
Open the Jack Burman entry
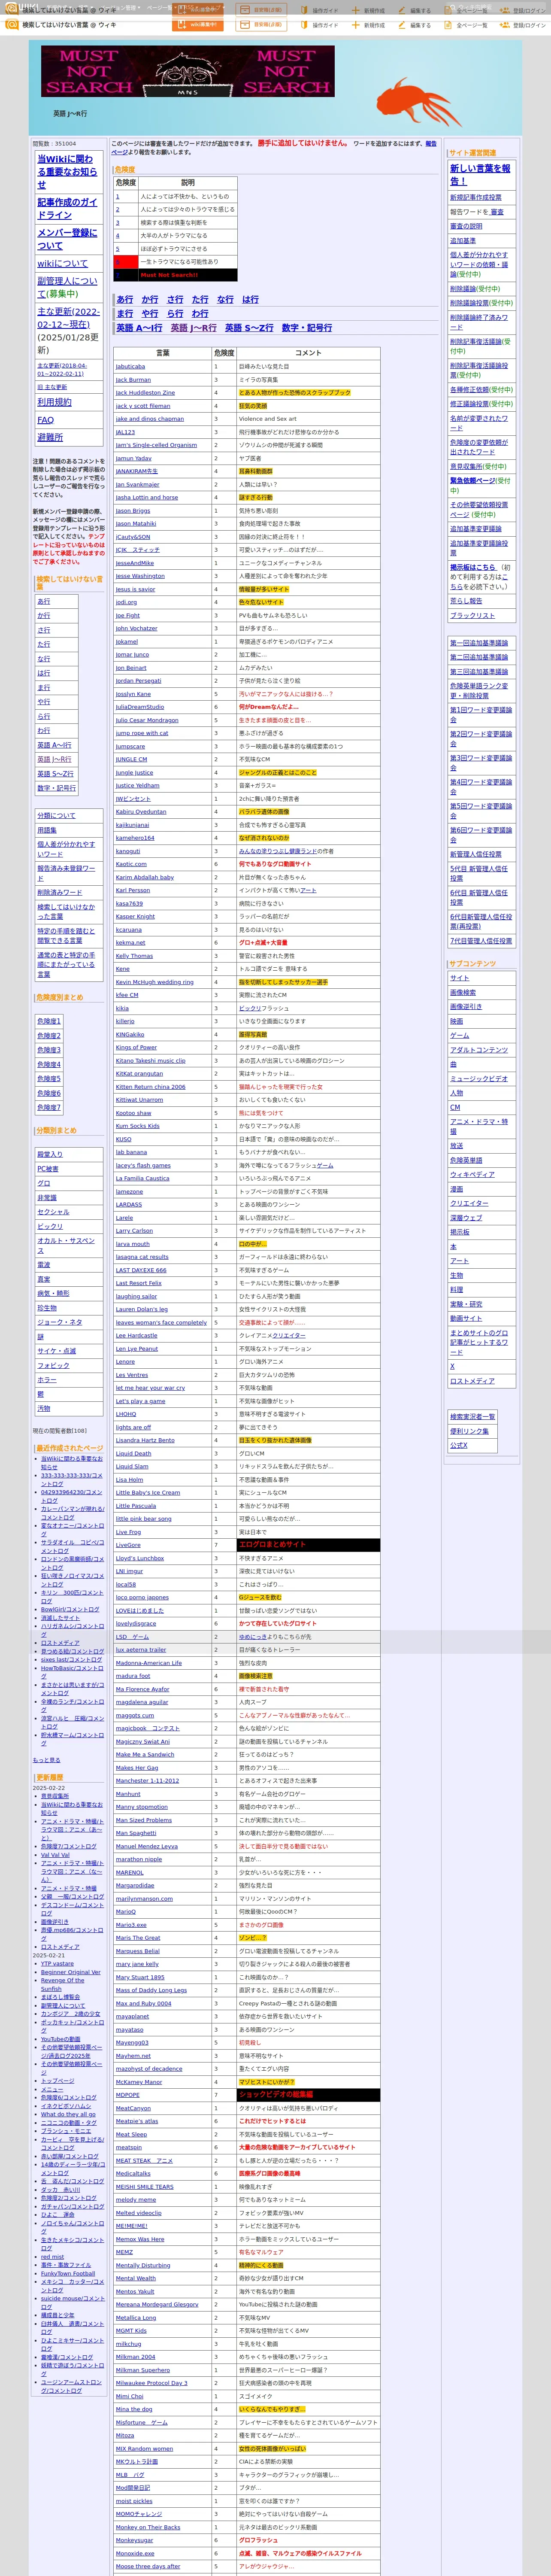point(133,380)
